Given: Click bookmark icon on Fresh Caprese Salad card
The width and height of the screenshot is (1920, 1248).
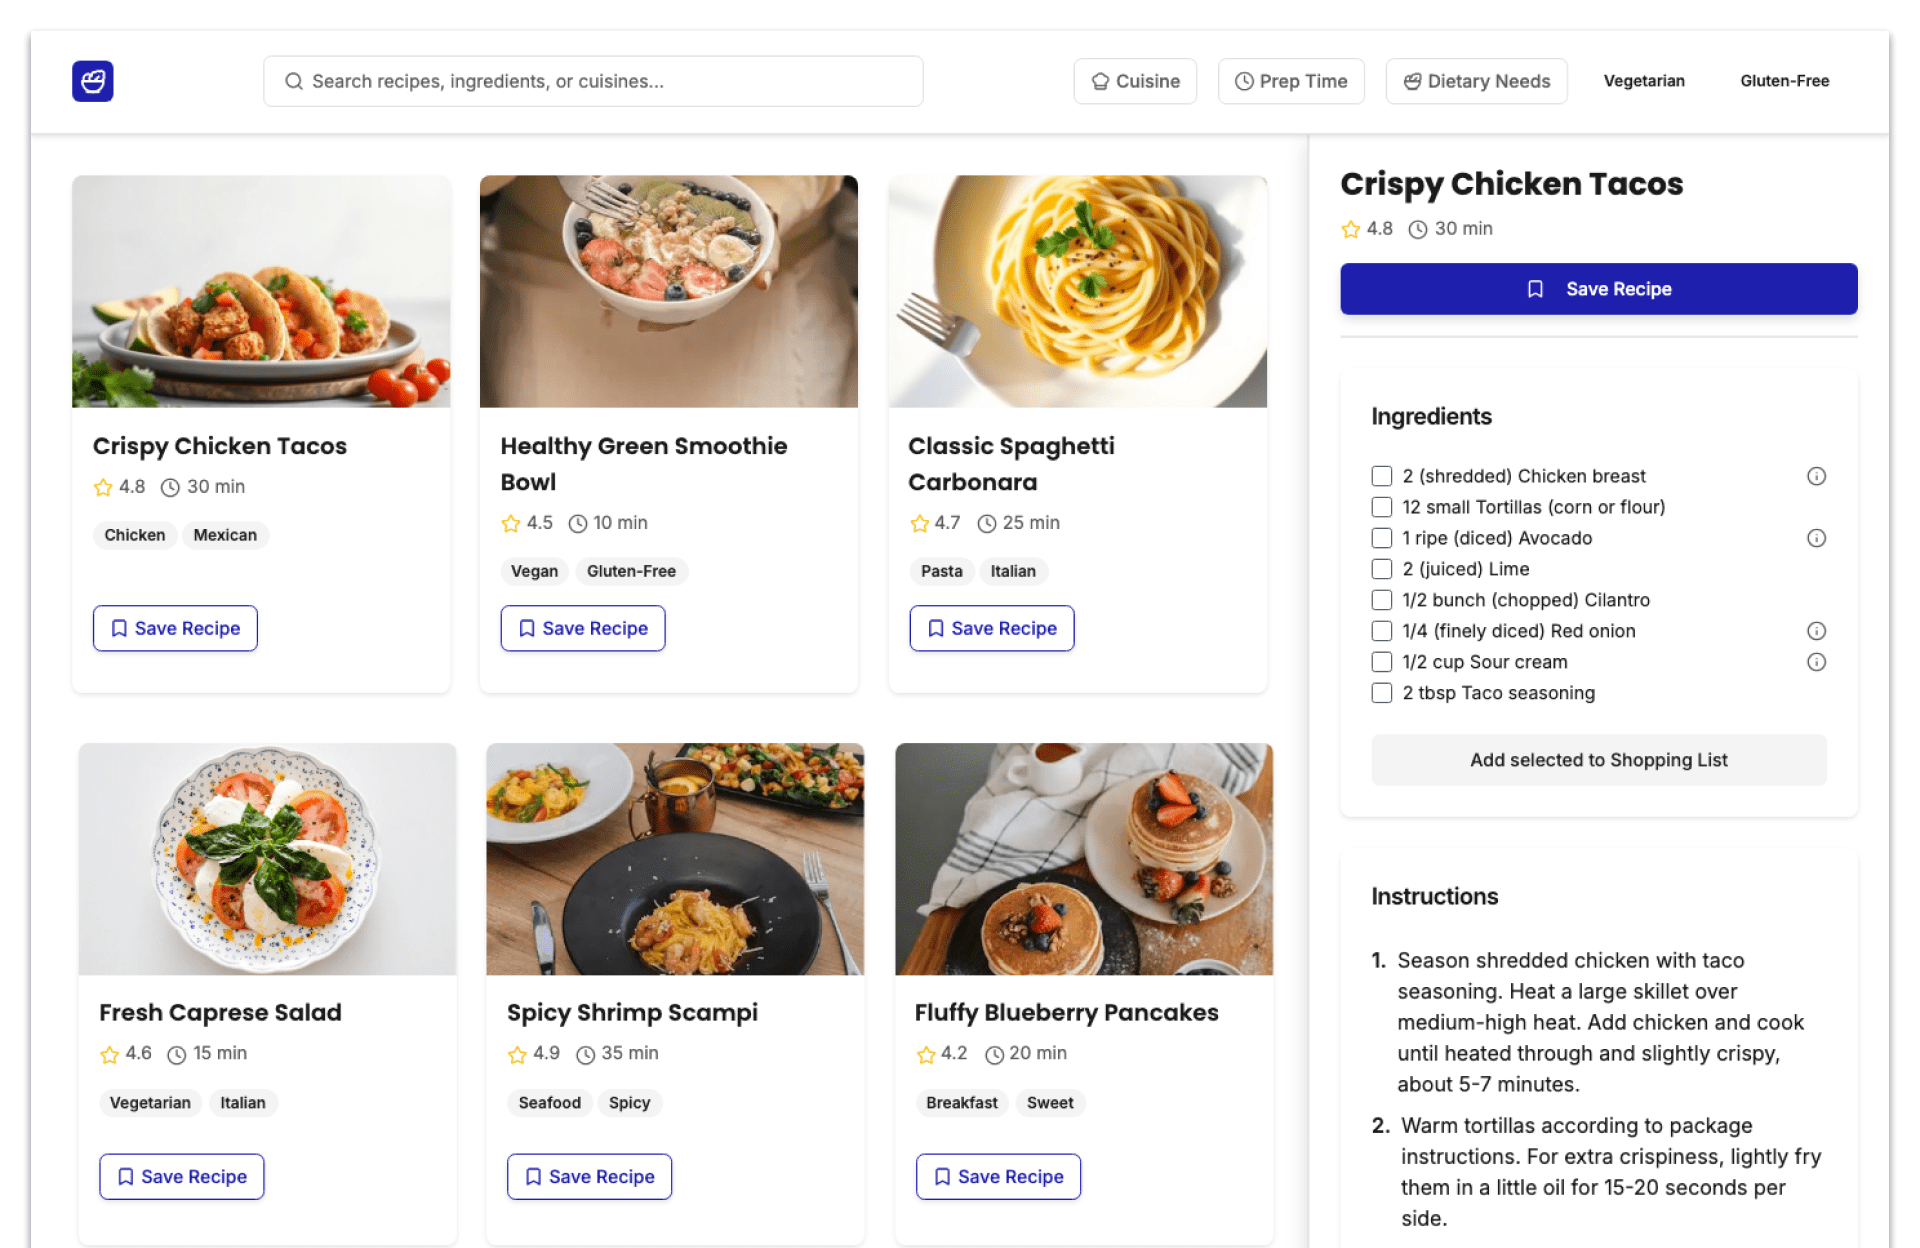Looking at the screenshot, I should point(126,1177).
